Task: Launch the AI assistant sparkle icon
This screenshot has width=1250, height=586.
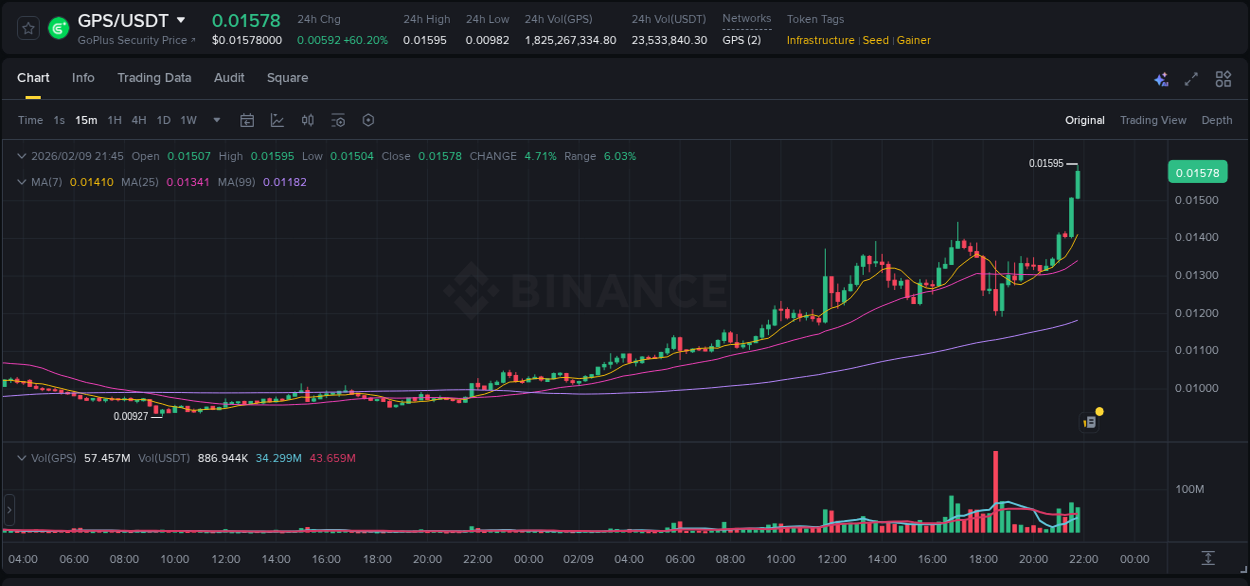Action: (x=1160, y=78)
